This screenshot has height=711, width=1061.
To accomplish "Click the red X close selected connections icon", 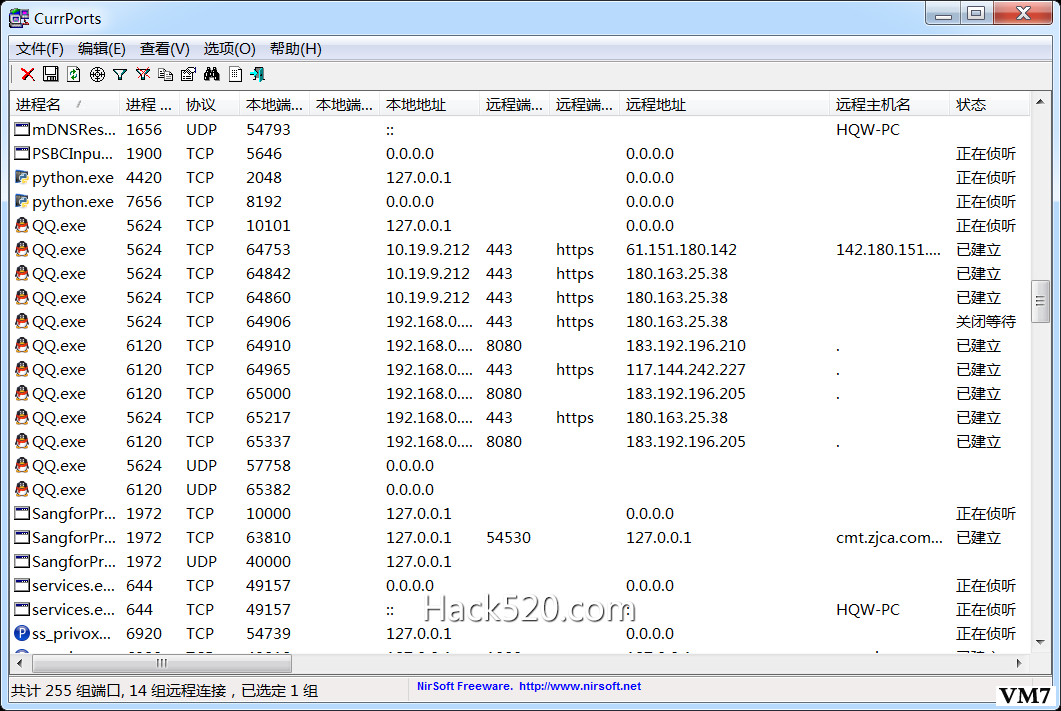I will [28, 74].
